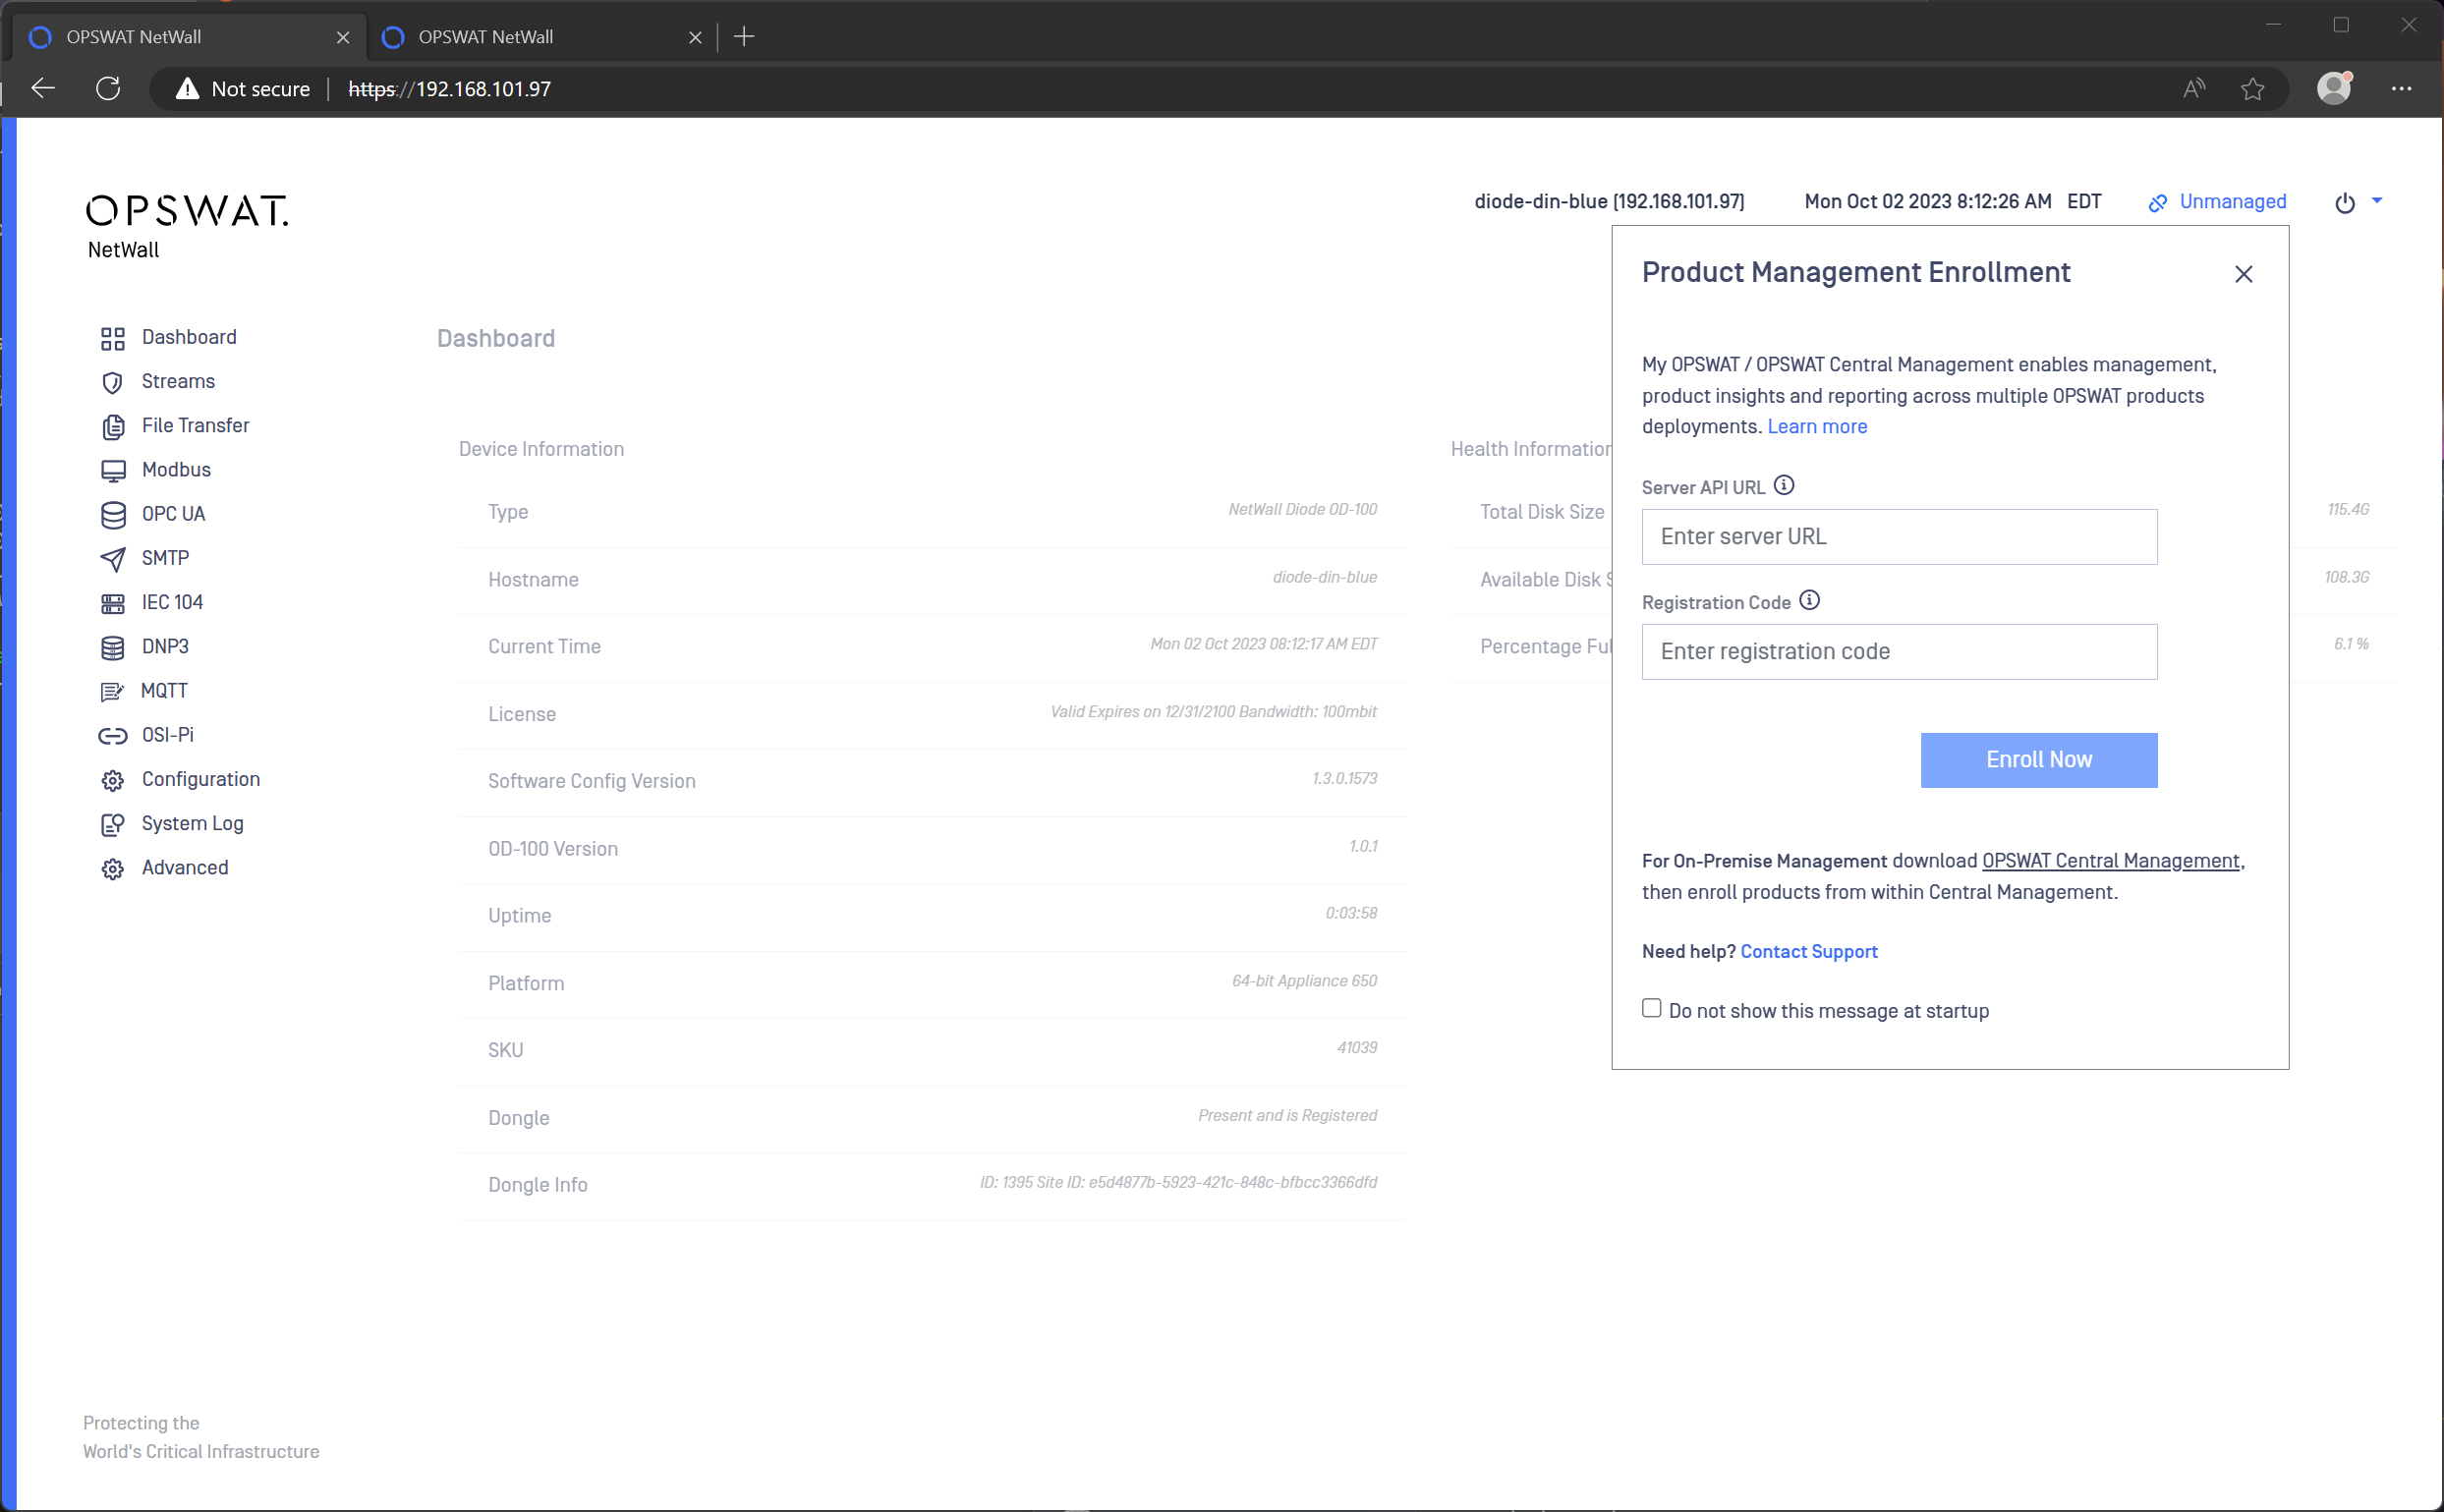
Task: Click the Unmanaged chain link icon
Action: click(2158, 203)
